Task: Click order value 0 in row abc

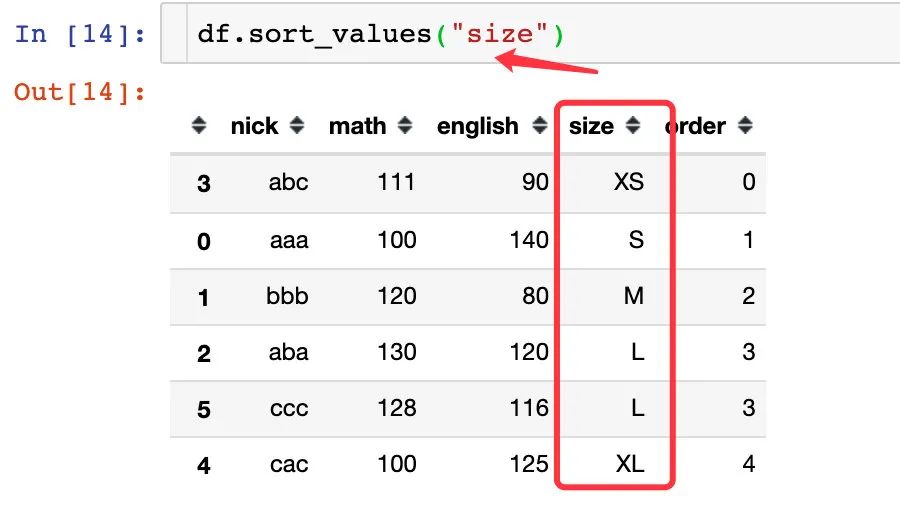Action: coord(748,182)
